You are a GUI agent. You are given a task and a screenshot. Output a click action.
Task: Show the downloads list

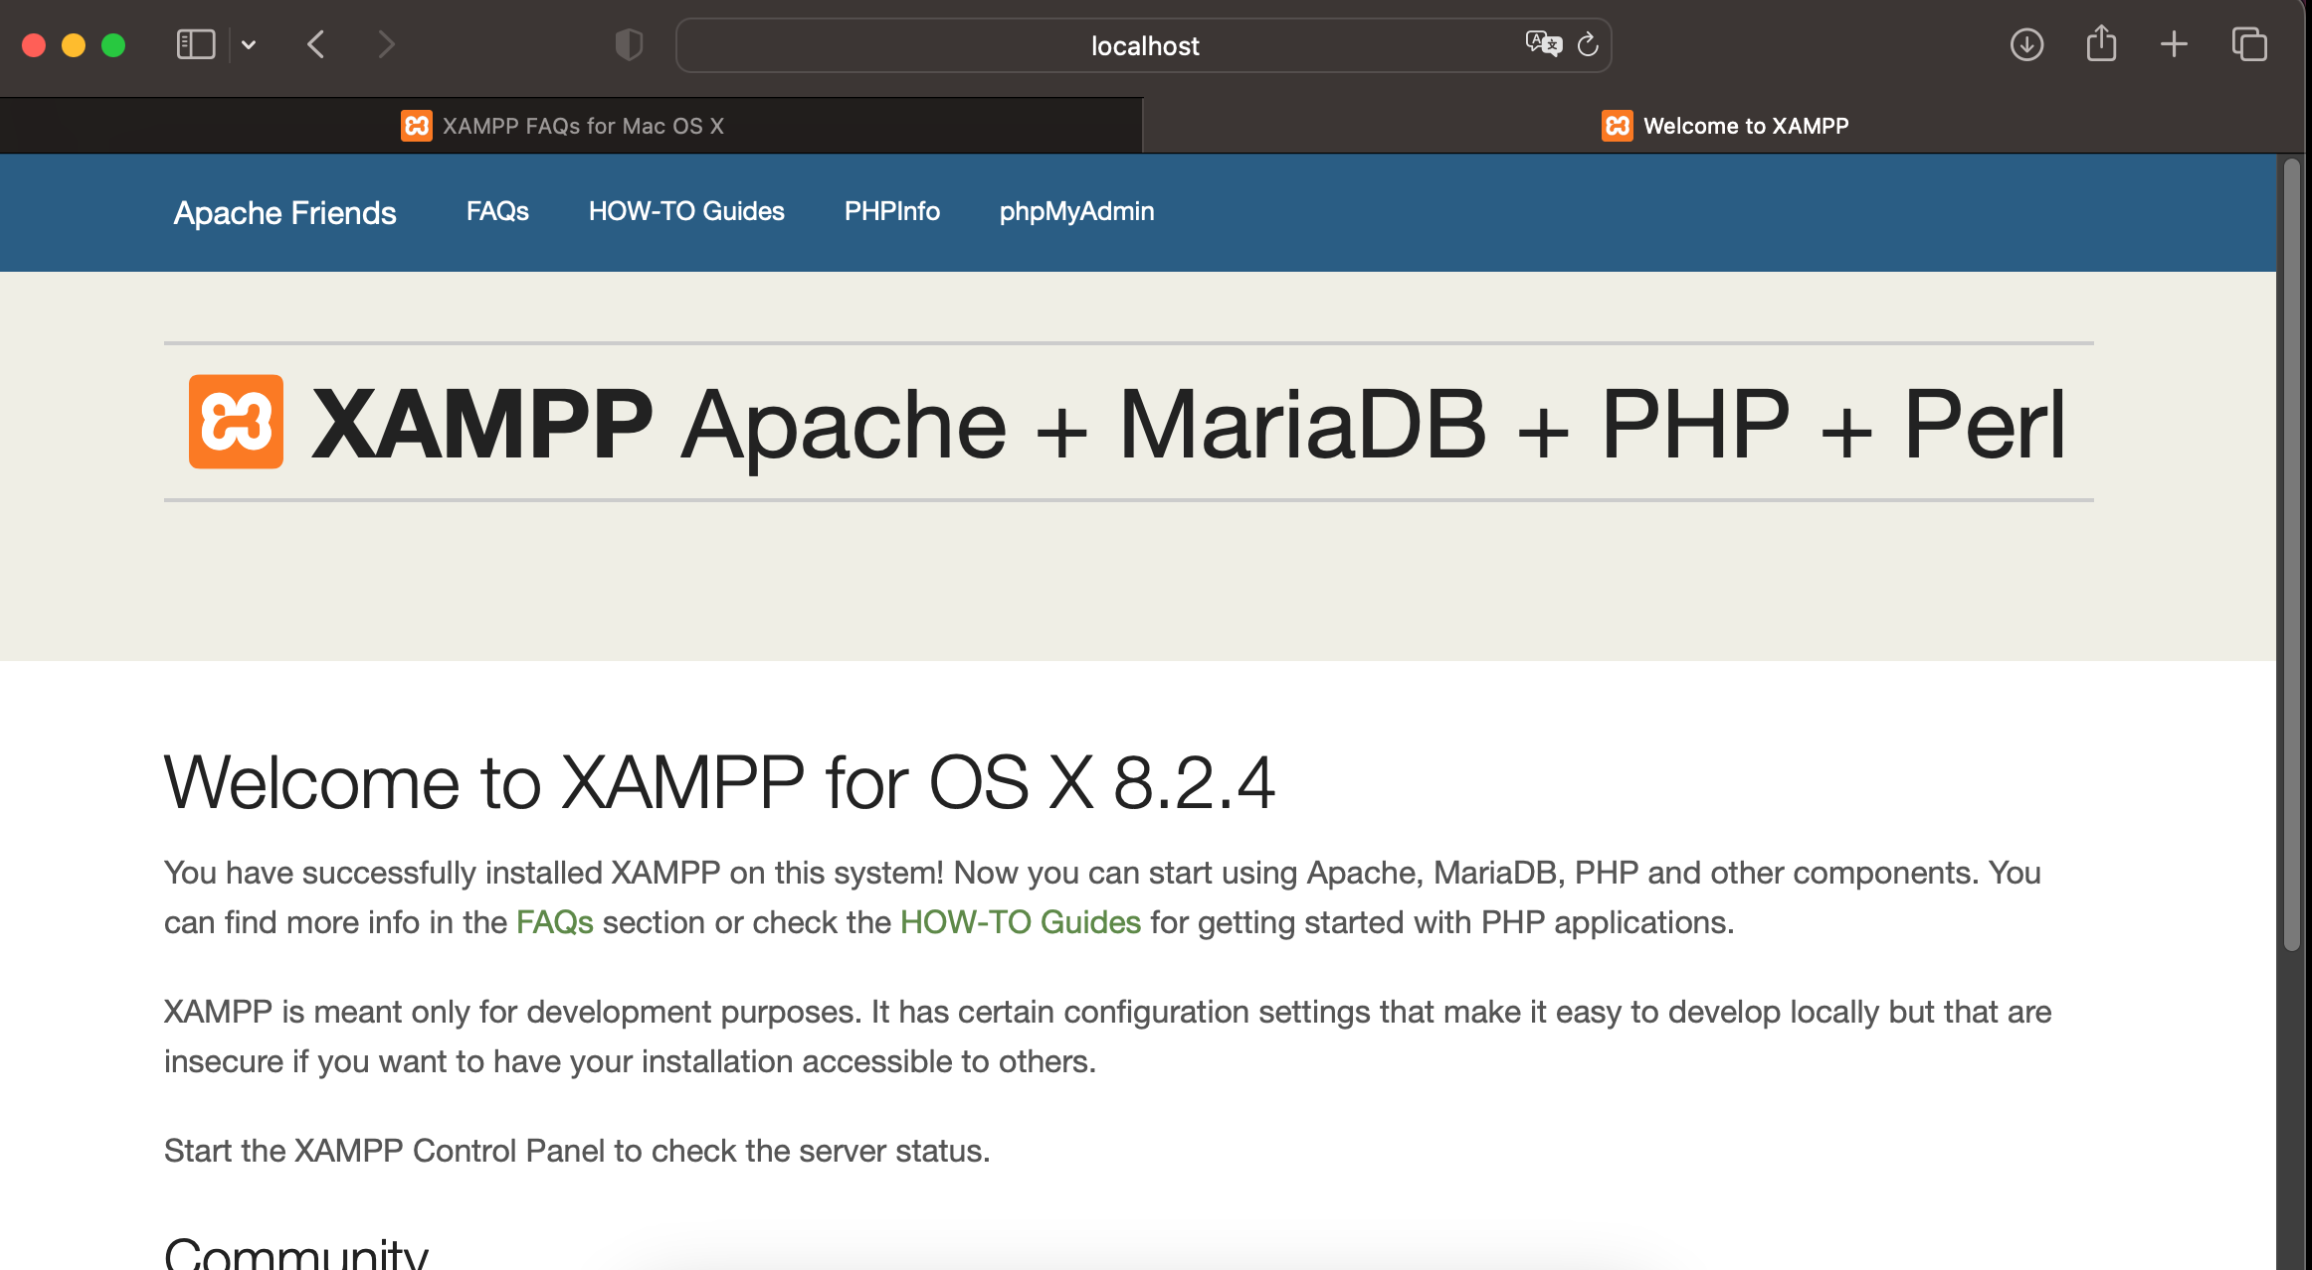tap(2026, 45)
